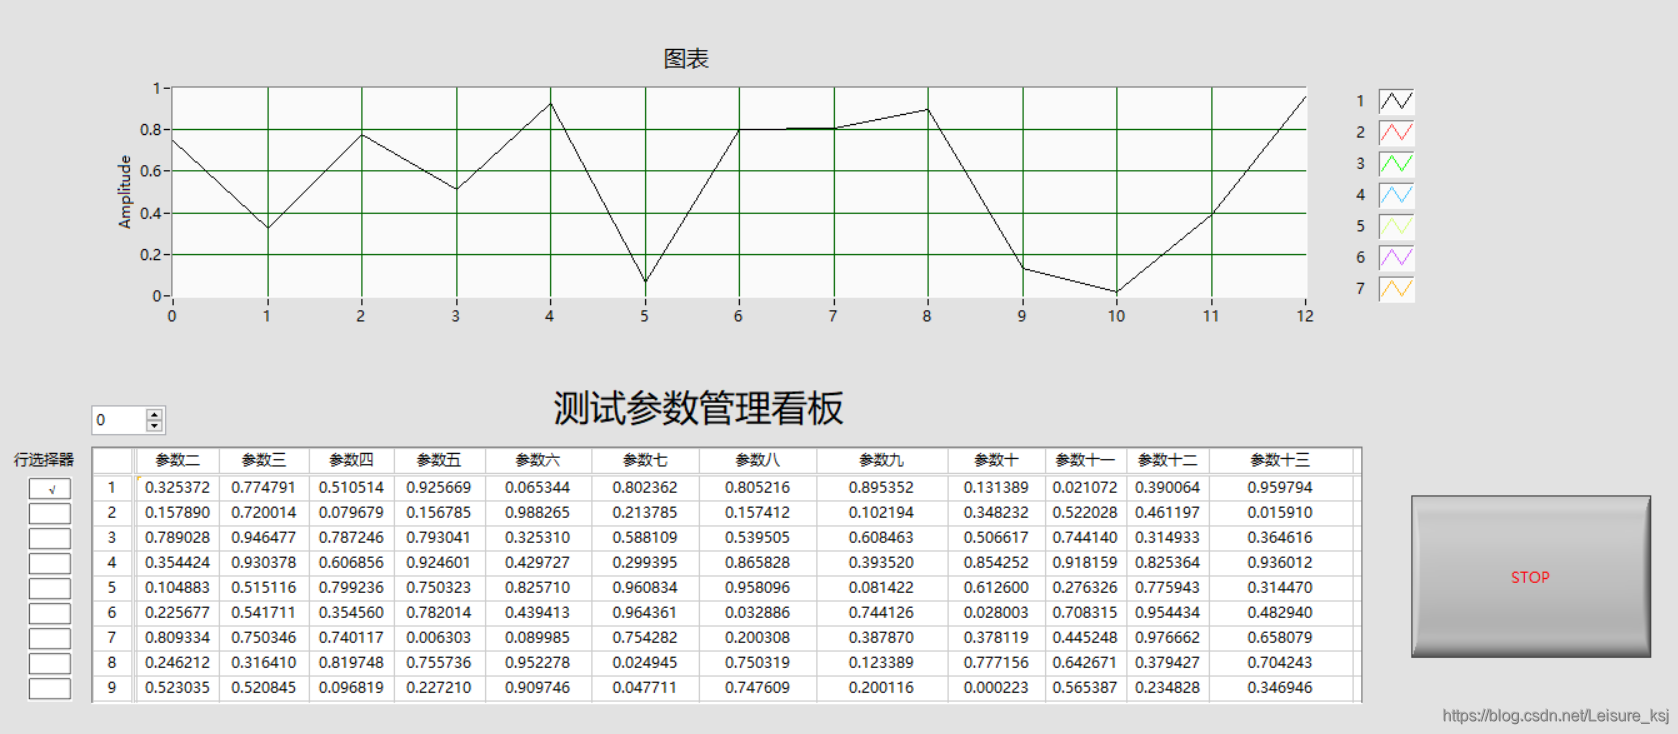Screen dimensions: 1678x734
Task: Check the row selector checkbox for row 3
Action: pos(50,539)
